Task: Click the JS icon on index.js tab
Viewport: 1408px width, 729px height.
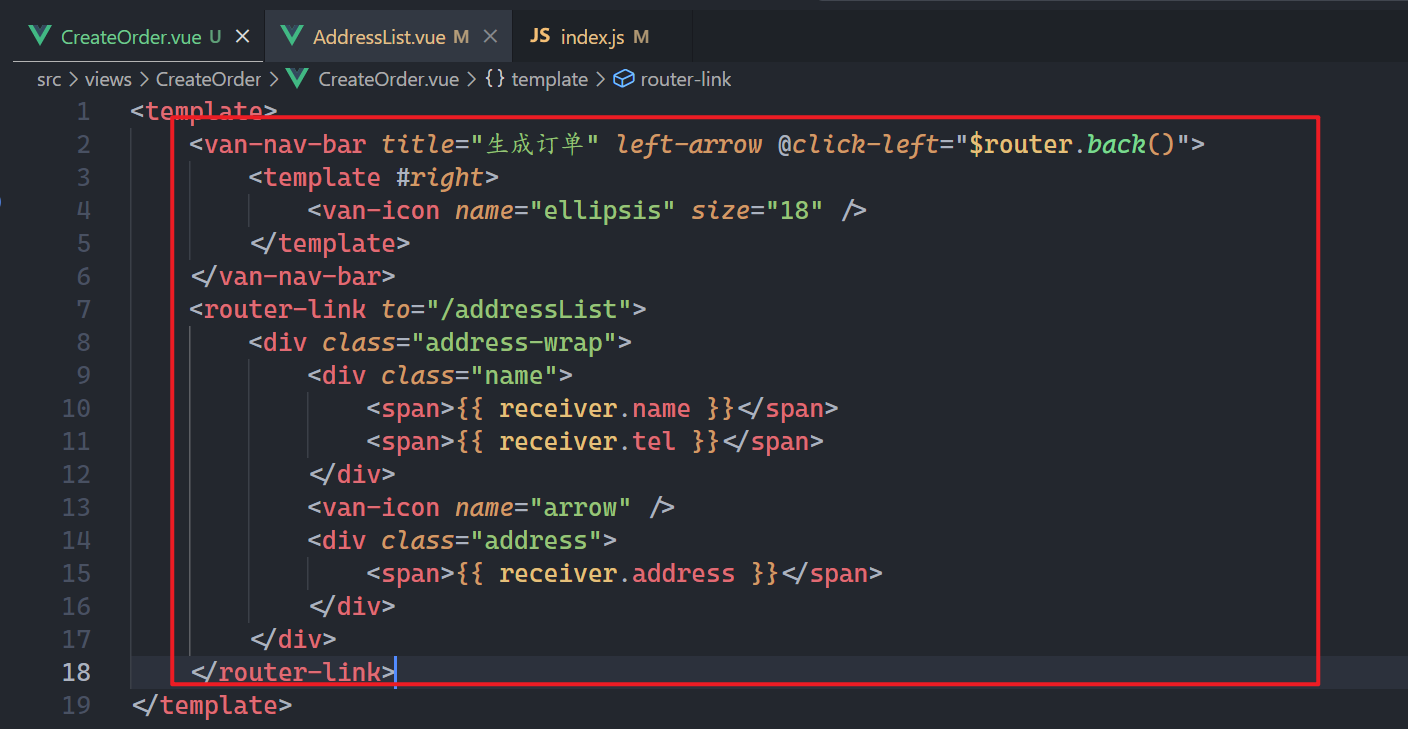Action: [539, 36]
